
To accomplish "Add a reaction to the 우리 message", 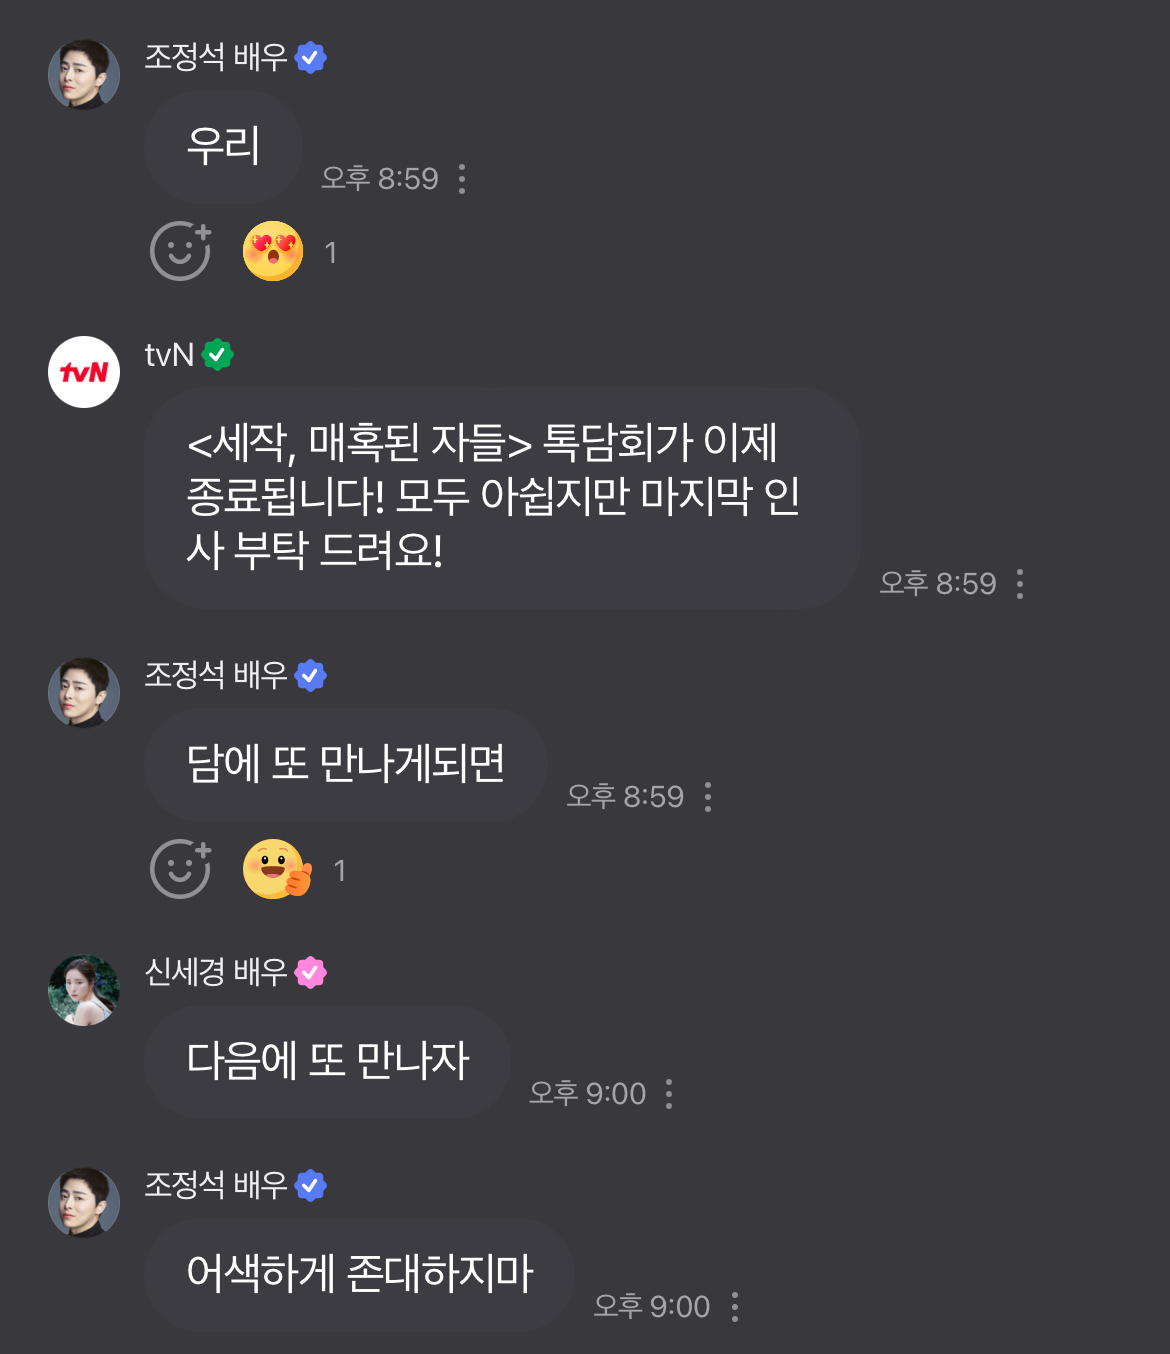I will coord(181,251).
